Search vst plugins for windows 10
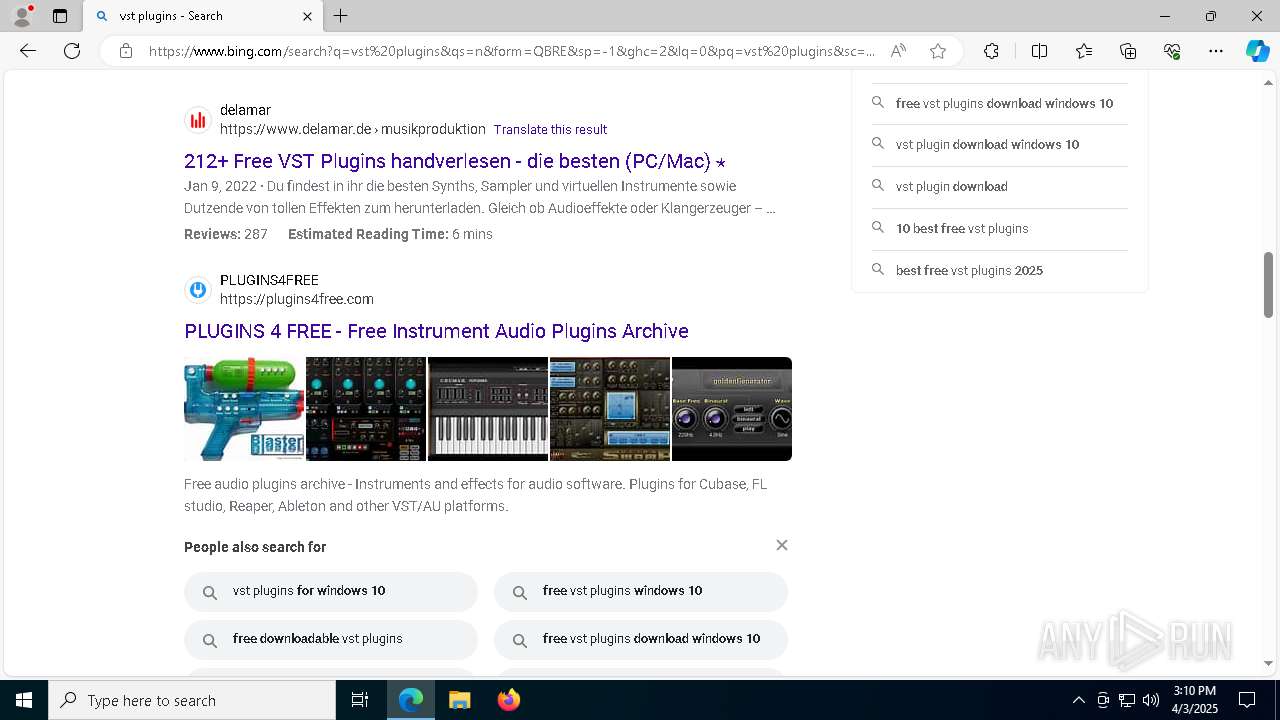 click(331, 592)
